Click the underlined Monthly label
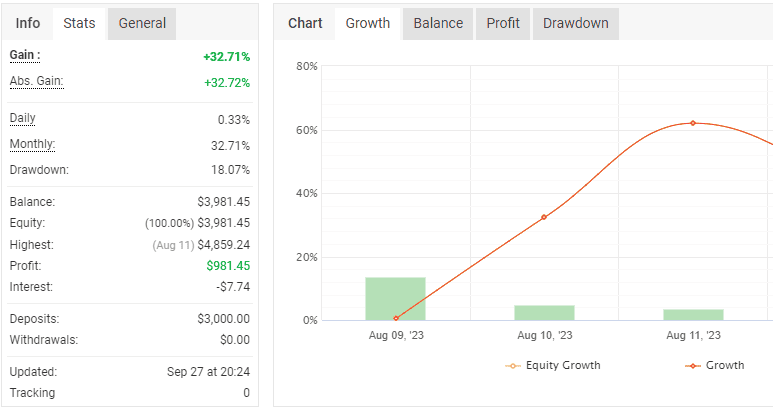 pyautogui.click(x=31, y=143)
